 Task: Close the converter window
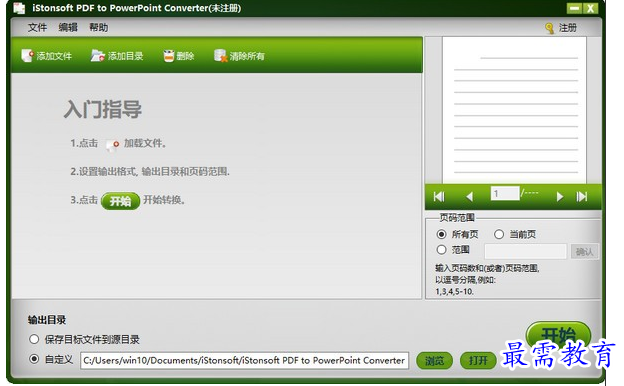coord(591,8)
